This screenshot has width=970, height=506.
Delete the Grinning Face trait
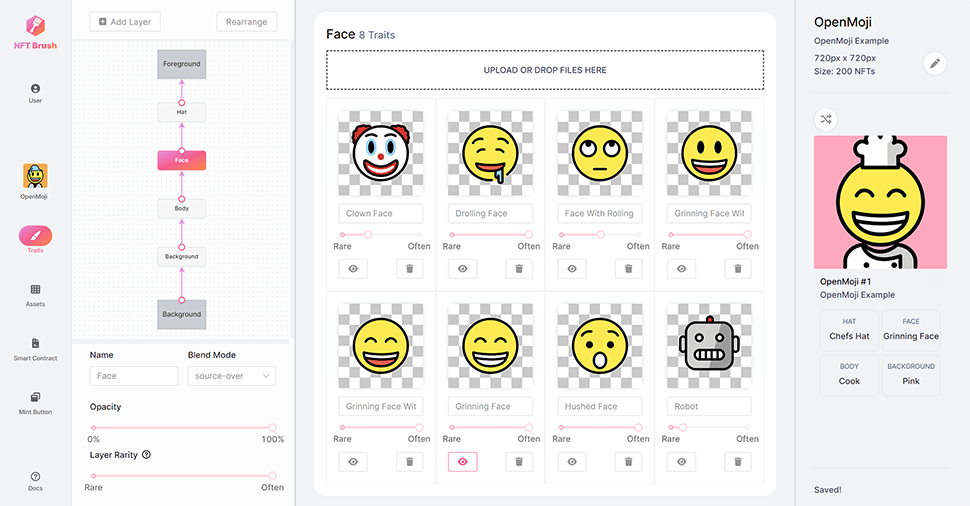click(x=519, y=461)
